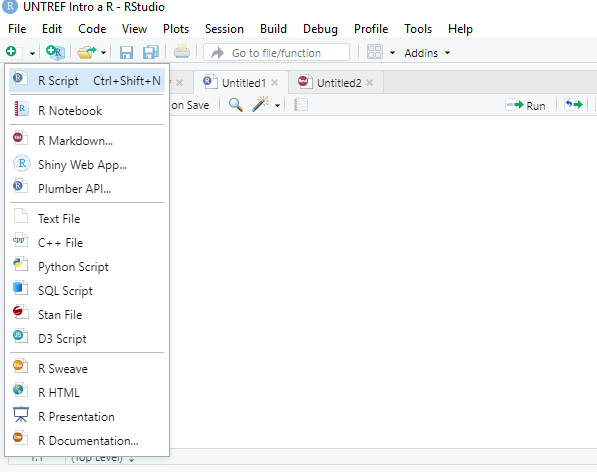This screenshot has width=597, height=472.
Task: Click the Create a Project icon
Action: click(56, 52)
